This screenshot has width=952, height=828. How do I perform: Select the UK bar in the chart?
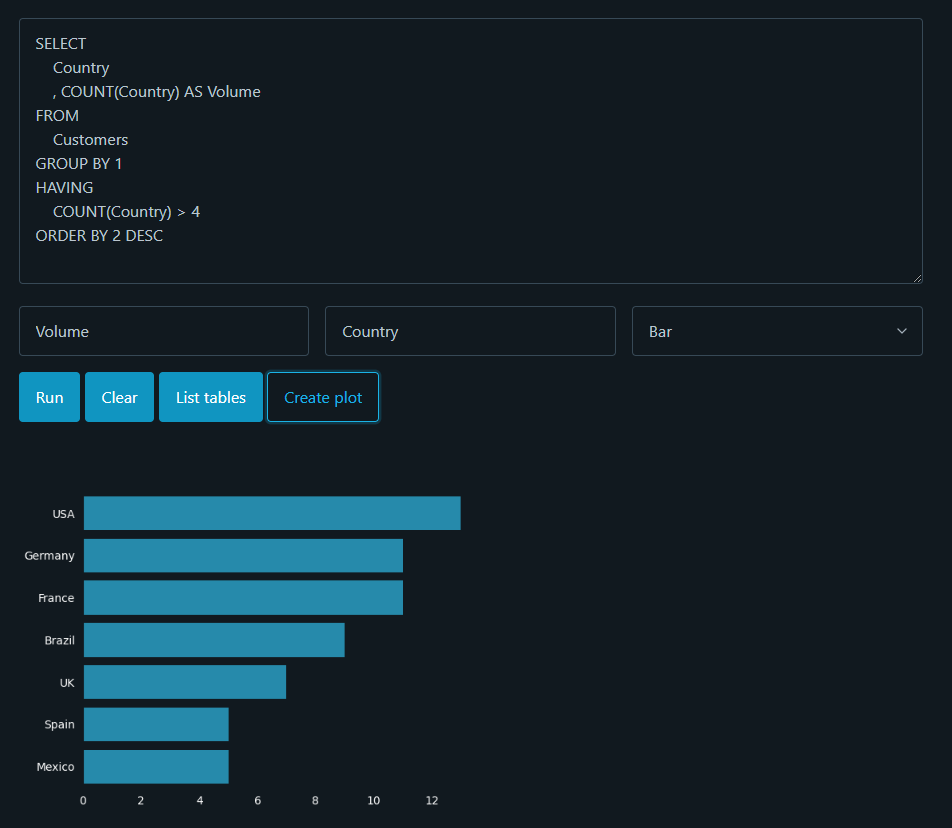click(x=185, y=682)
